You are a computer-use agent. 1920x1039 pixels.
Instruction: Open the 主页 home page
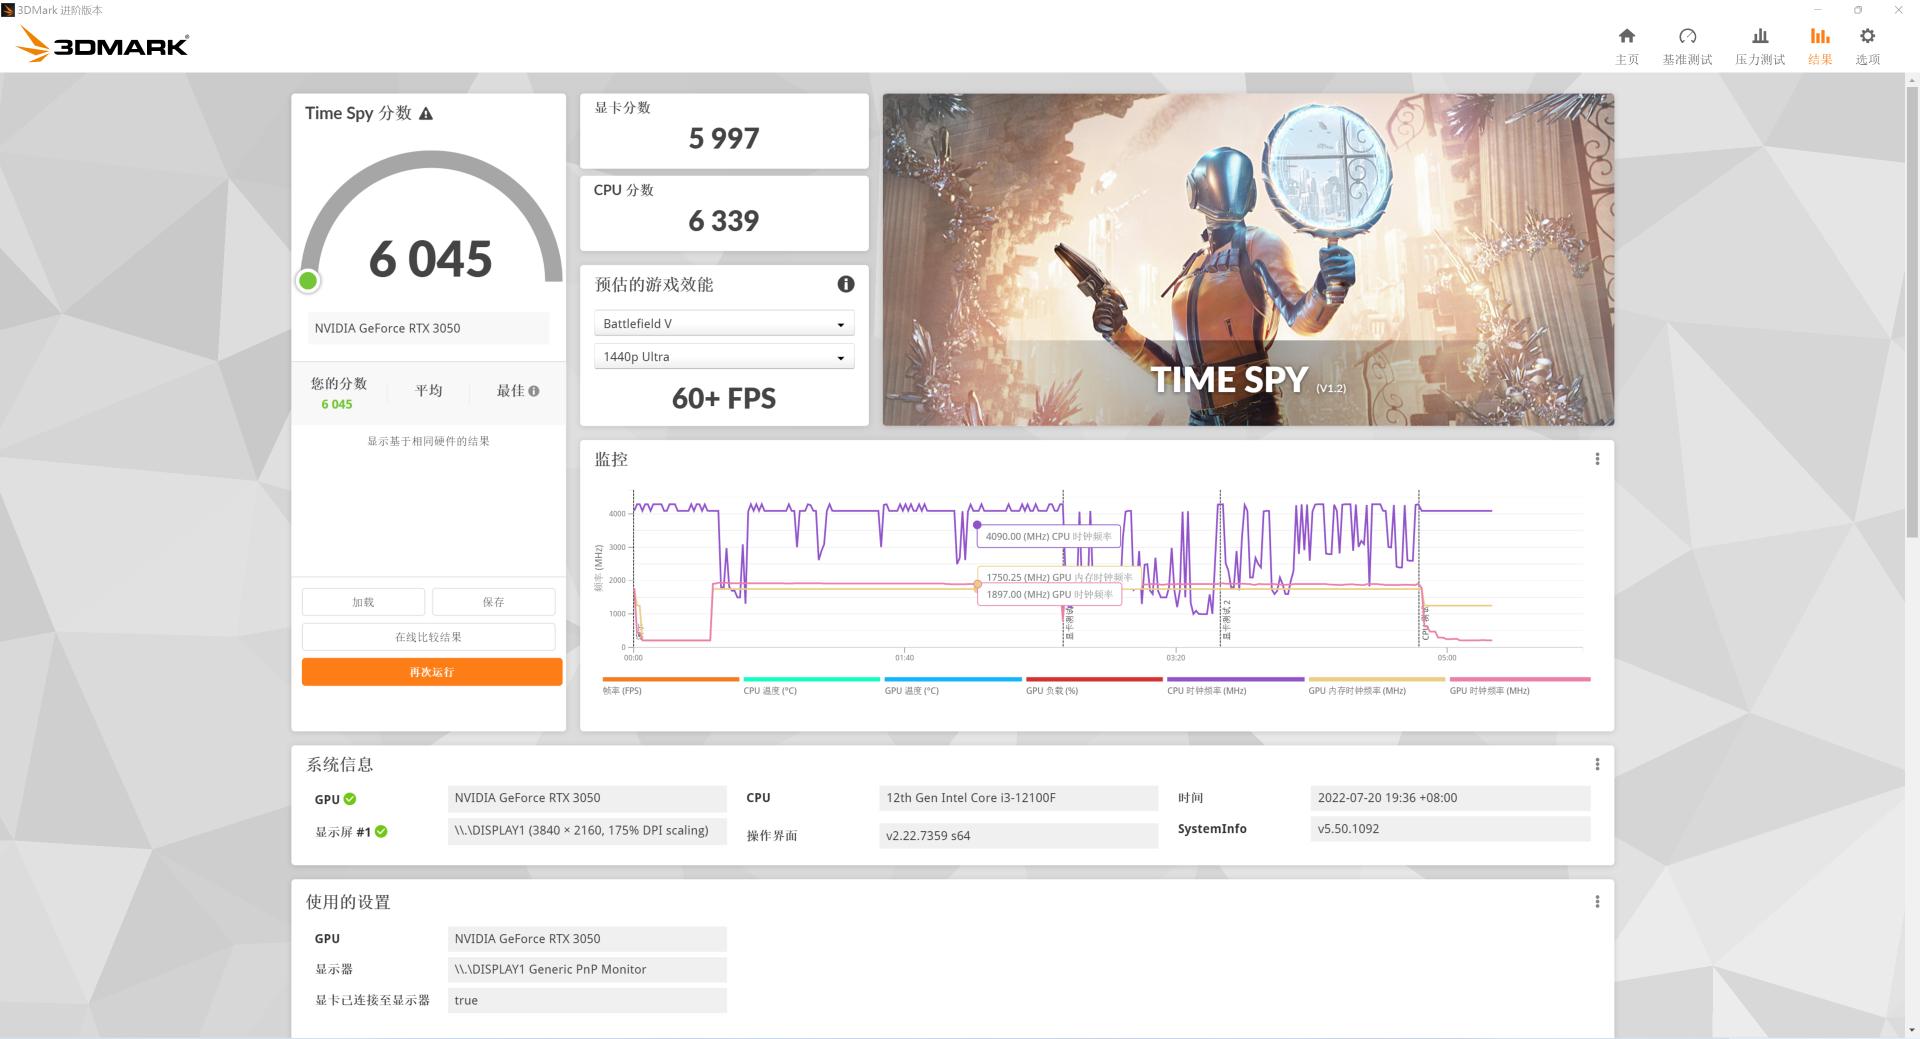[1627, 45]
